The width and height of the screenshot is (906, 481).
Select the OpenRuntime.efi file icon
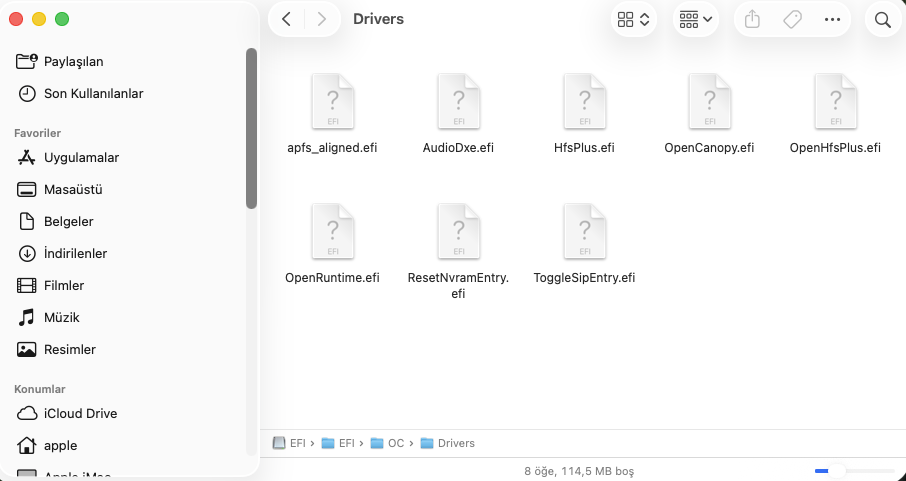click(332, 232)
